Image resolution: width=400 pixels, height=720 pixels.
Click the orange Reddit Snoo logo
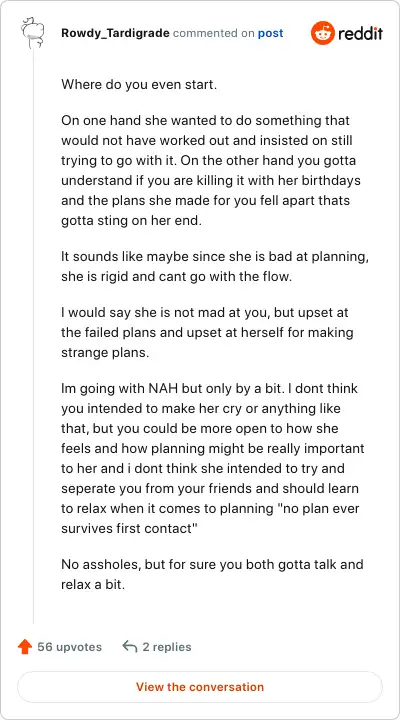(322, 33)
